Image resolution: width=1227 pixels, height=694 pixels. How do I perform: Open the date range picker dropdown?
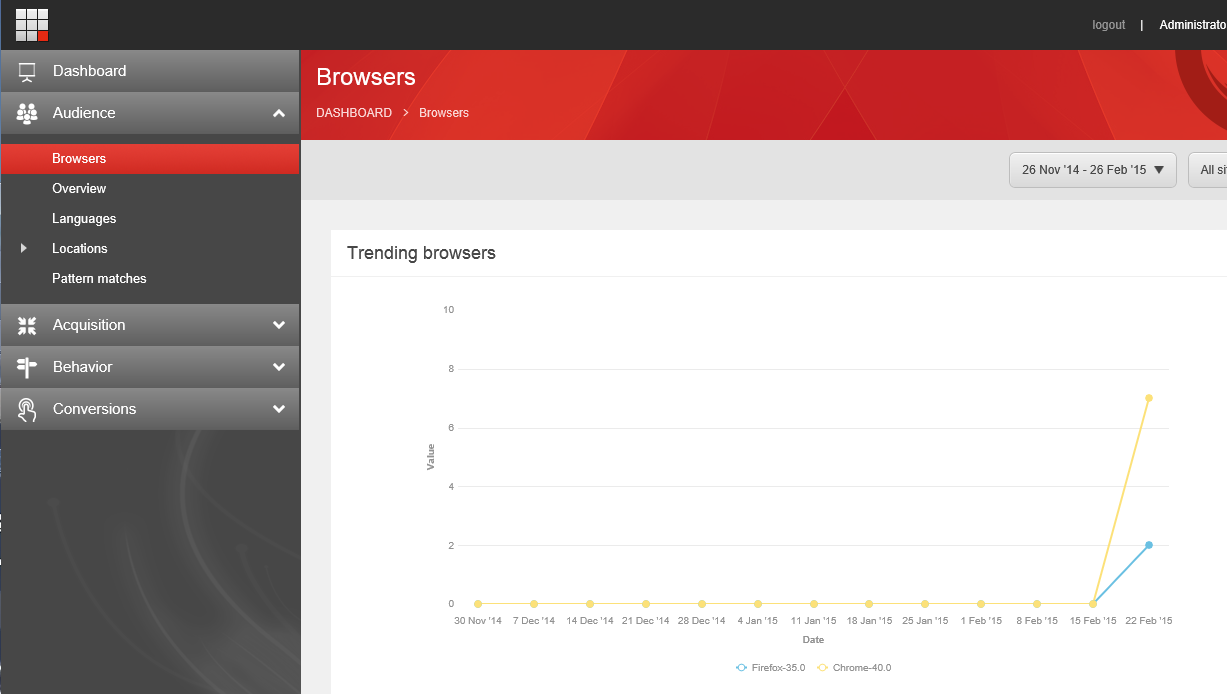point(1092,169)
